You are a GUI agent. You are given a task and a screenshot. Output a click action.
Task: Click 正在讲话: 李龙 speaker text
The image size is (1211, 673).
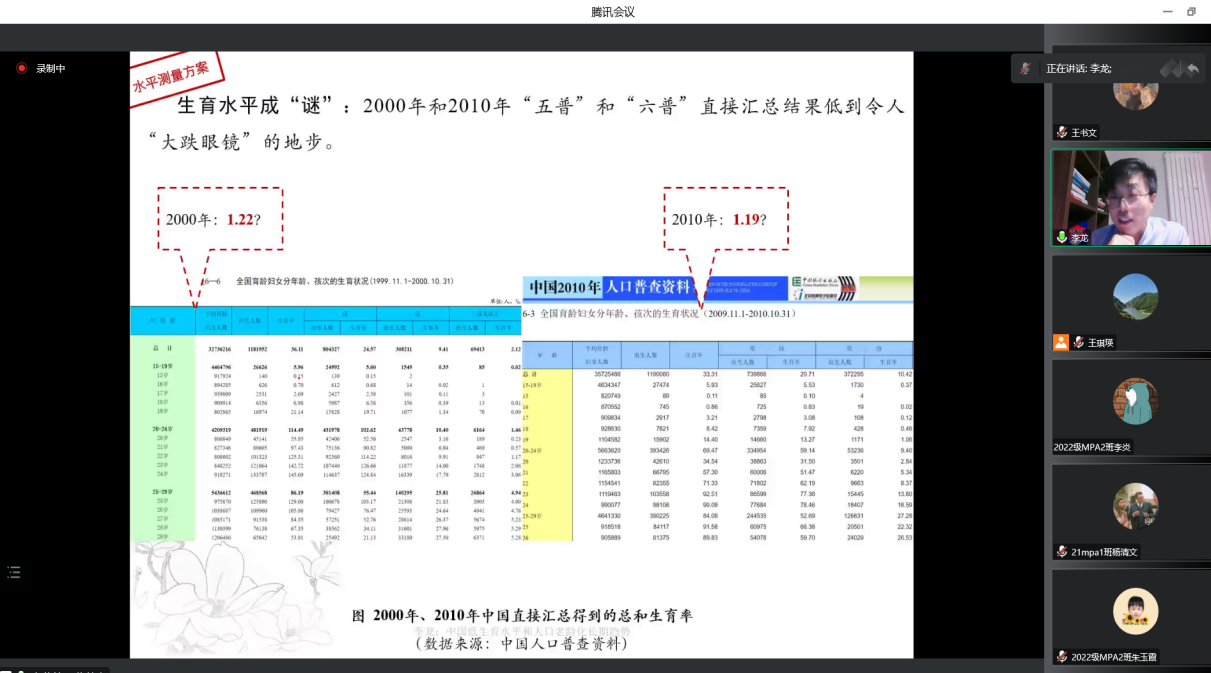tap(1078, 68)
